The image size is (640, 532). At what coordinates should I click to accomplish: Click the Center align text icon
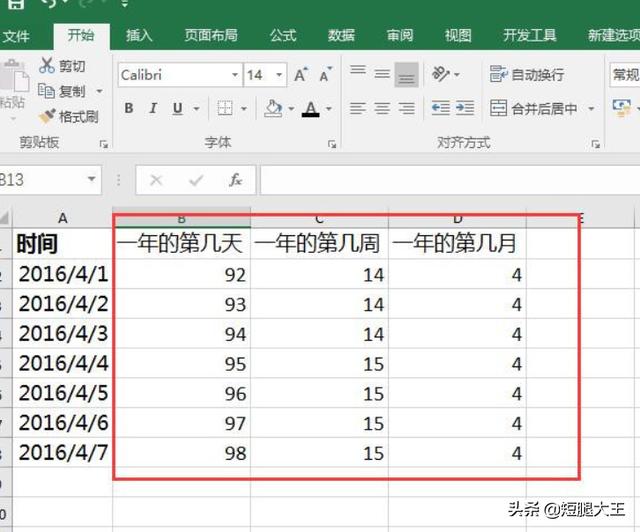[x=382, y=108]
